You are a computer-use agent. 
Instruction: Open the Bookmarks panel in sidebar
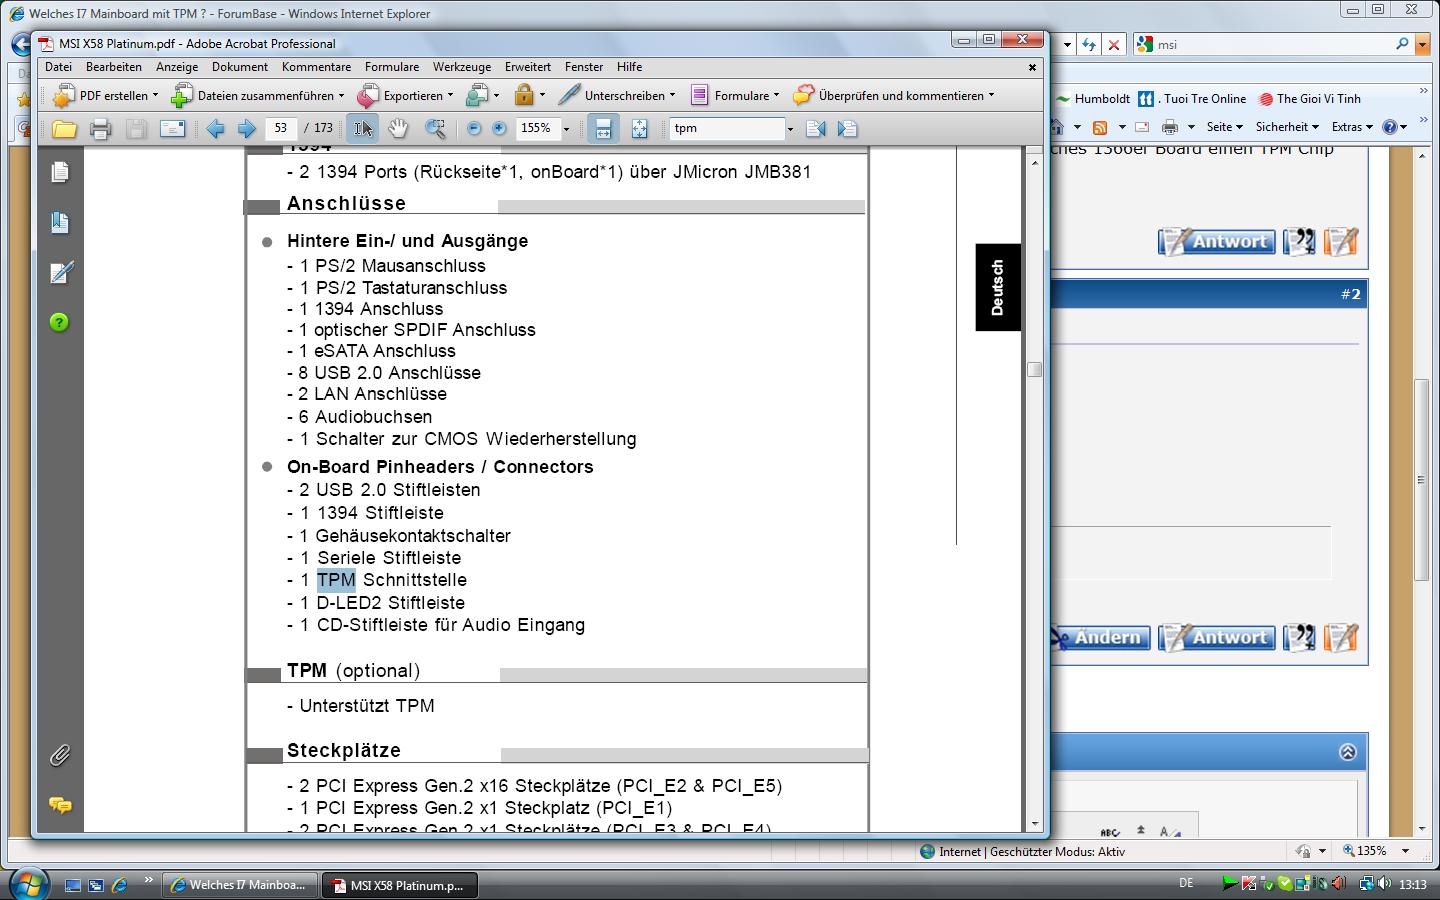tap(60, 222)
